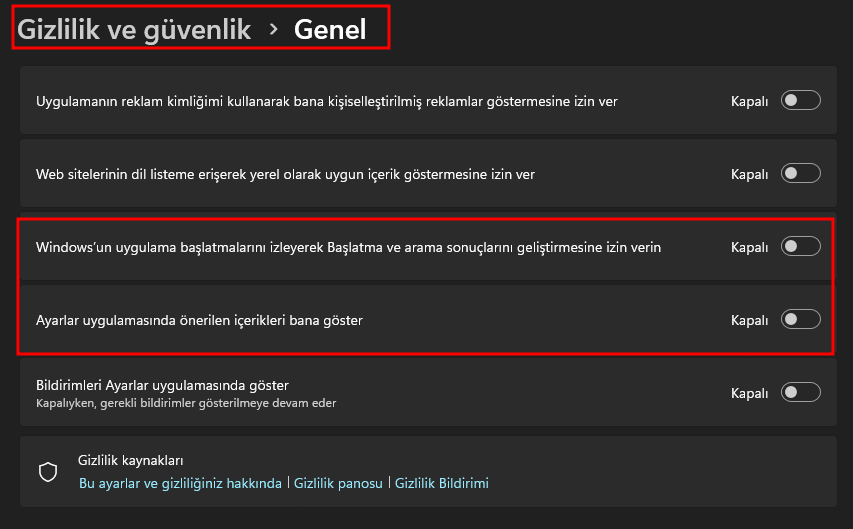853x529 pixels.
Task: Click Kapalı label in the dil listeme row
Action: click(x=749, y=175)
